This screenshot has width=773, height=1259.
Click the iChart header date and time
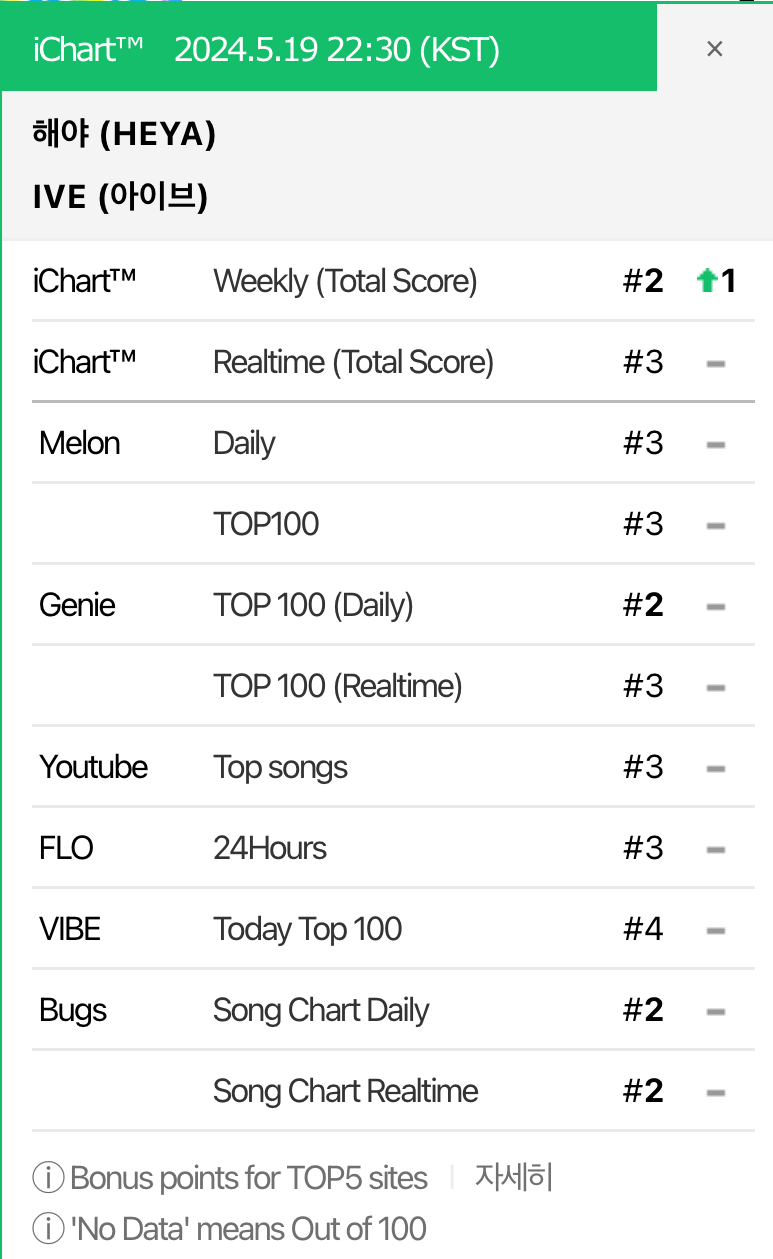coord(336,49)
